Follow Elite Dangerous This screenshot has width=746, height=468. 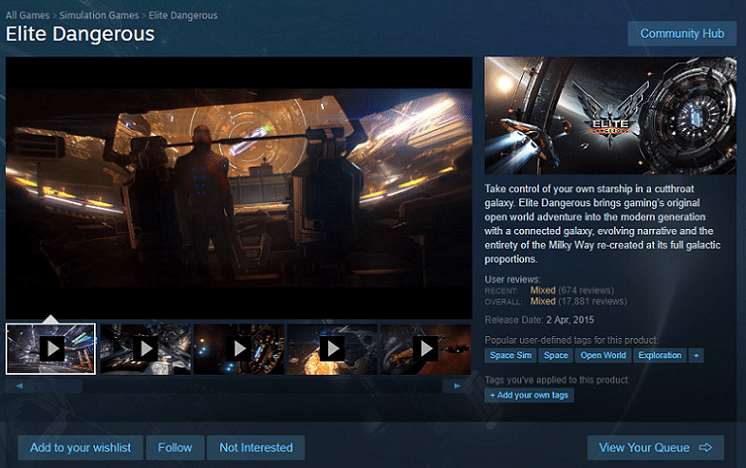[x=175, y=448]
